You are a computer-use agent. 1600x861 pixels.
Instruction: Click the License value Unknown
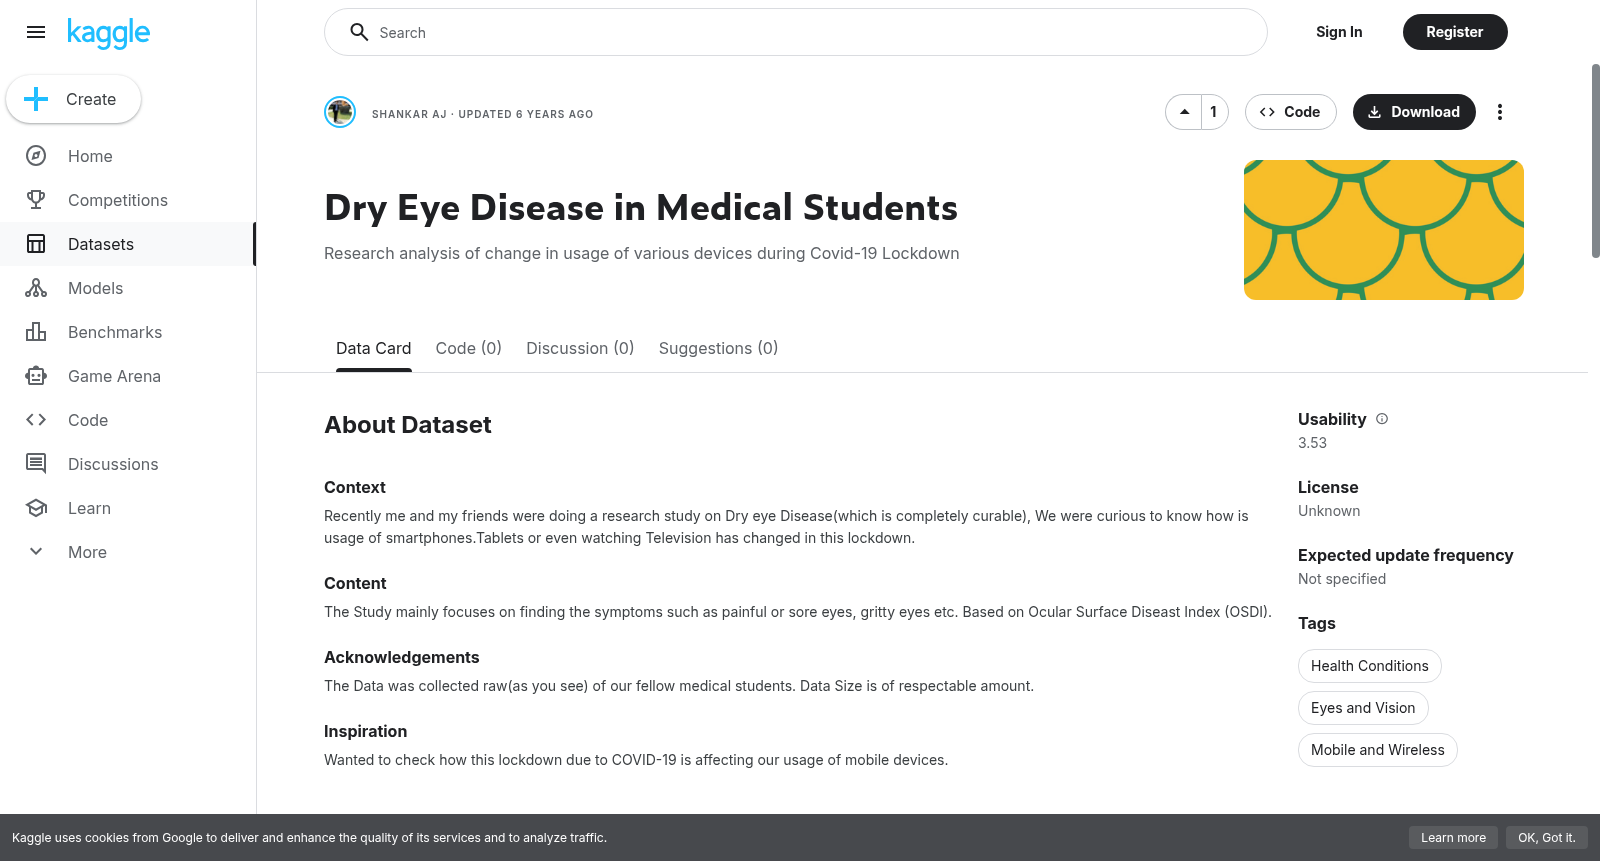[1329, 511]
